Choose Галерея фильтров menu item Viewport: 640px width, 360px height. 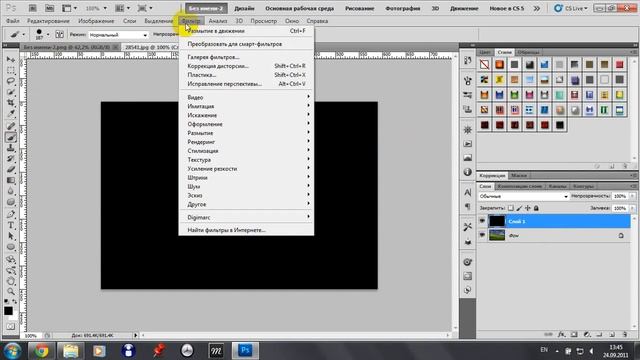pyautogui.click(x=213, y=57)
